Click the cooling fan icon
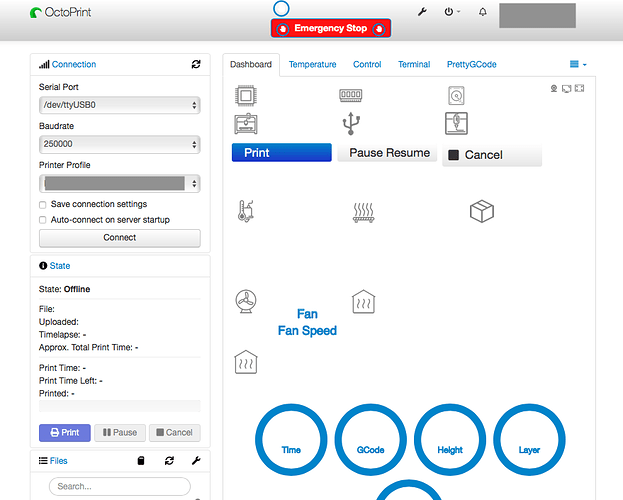Viewport: 623px width, 500px height. 246,301
